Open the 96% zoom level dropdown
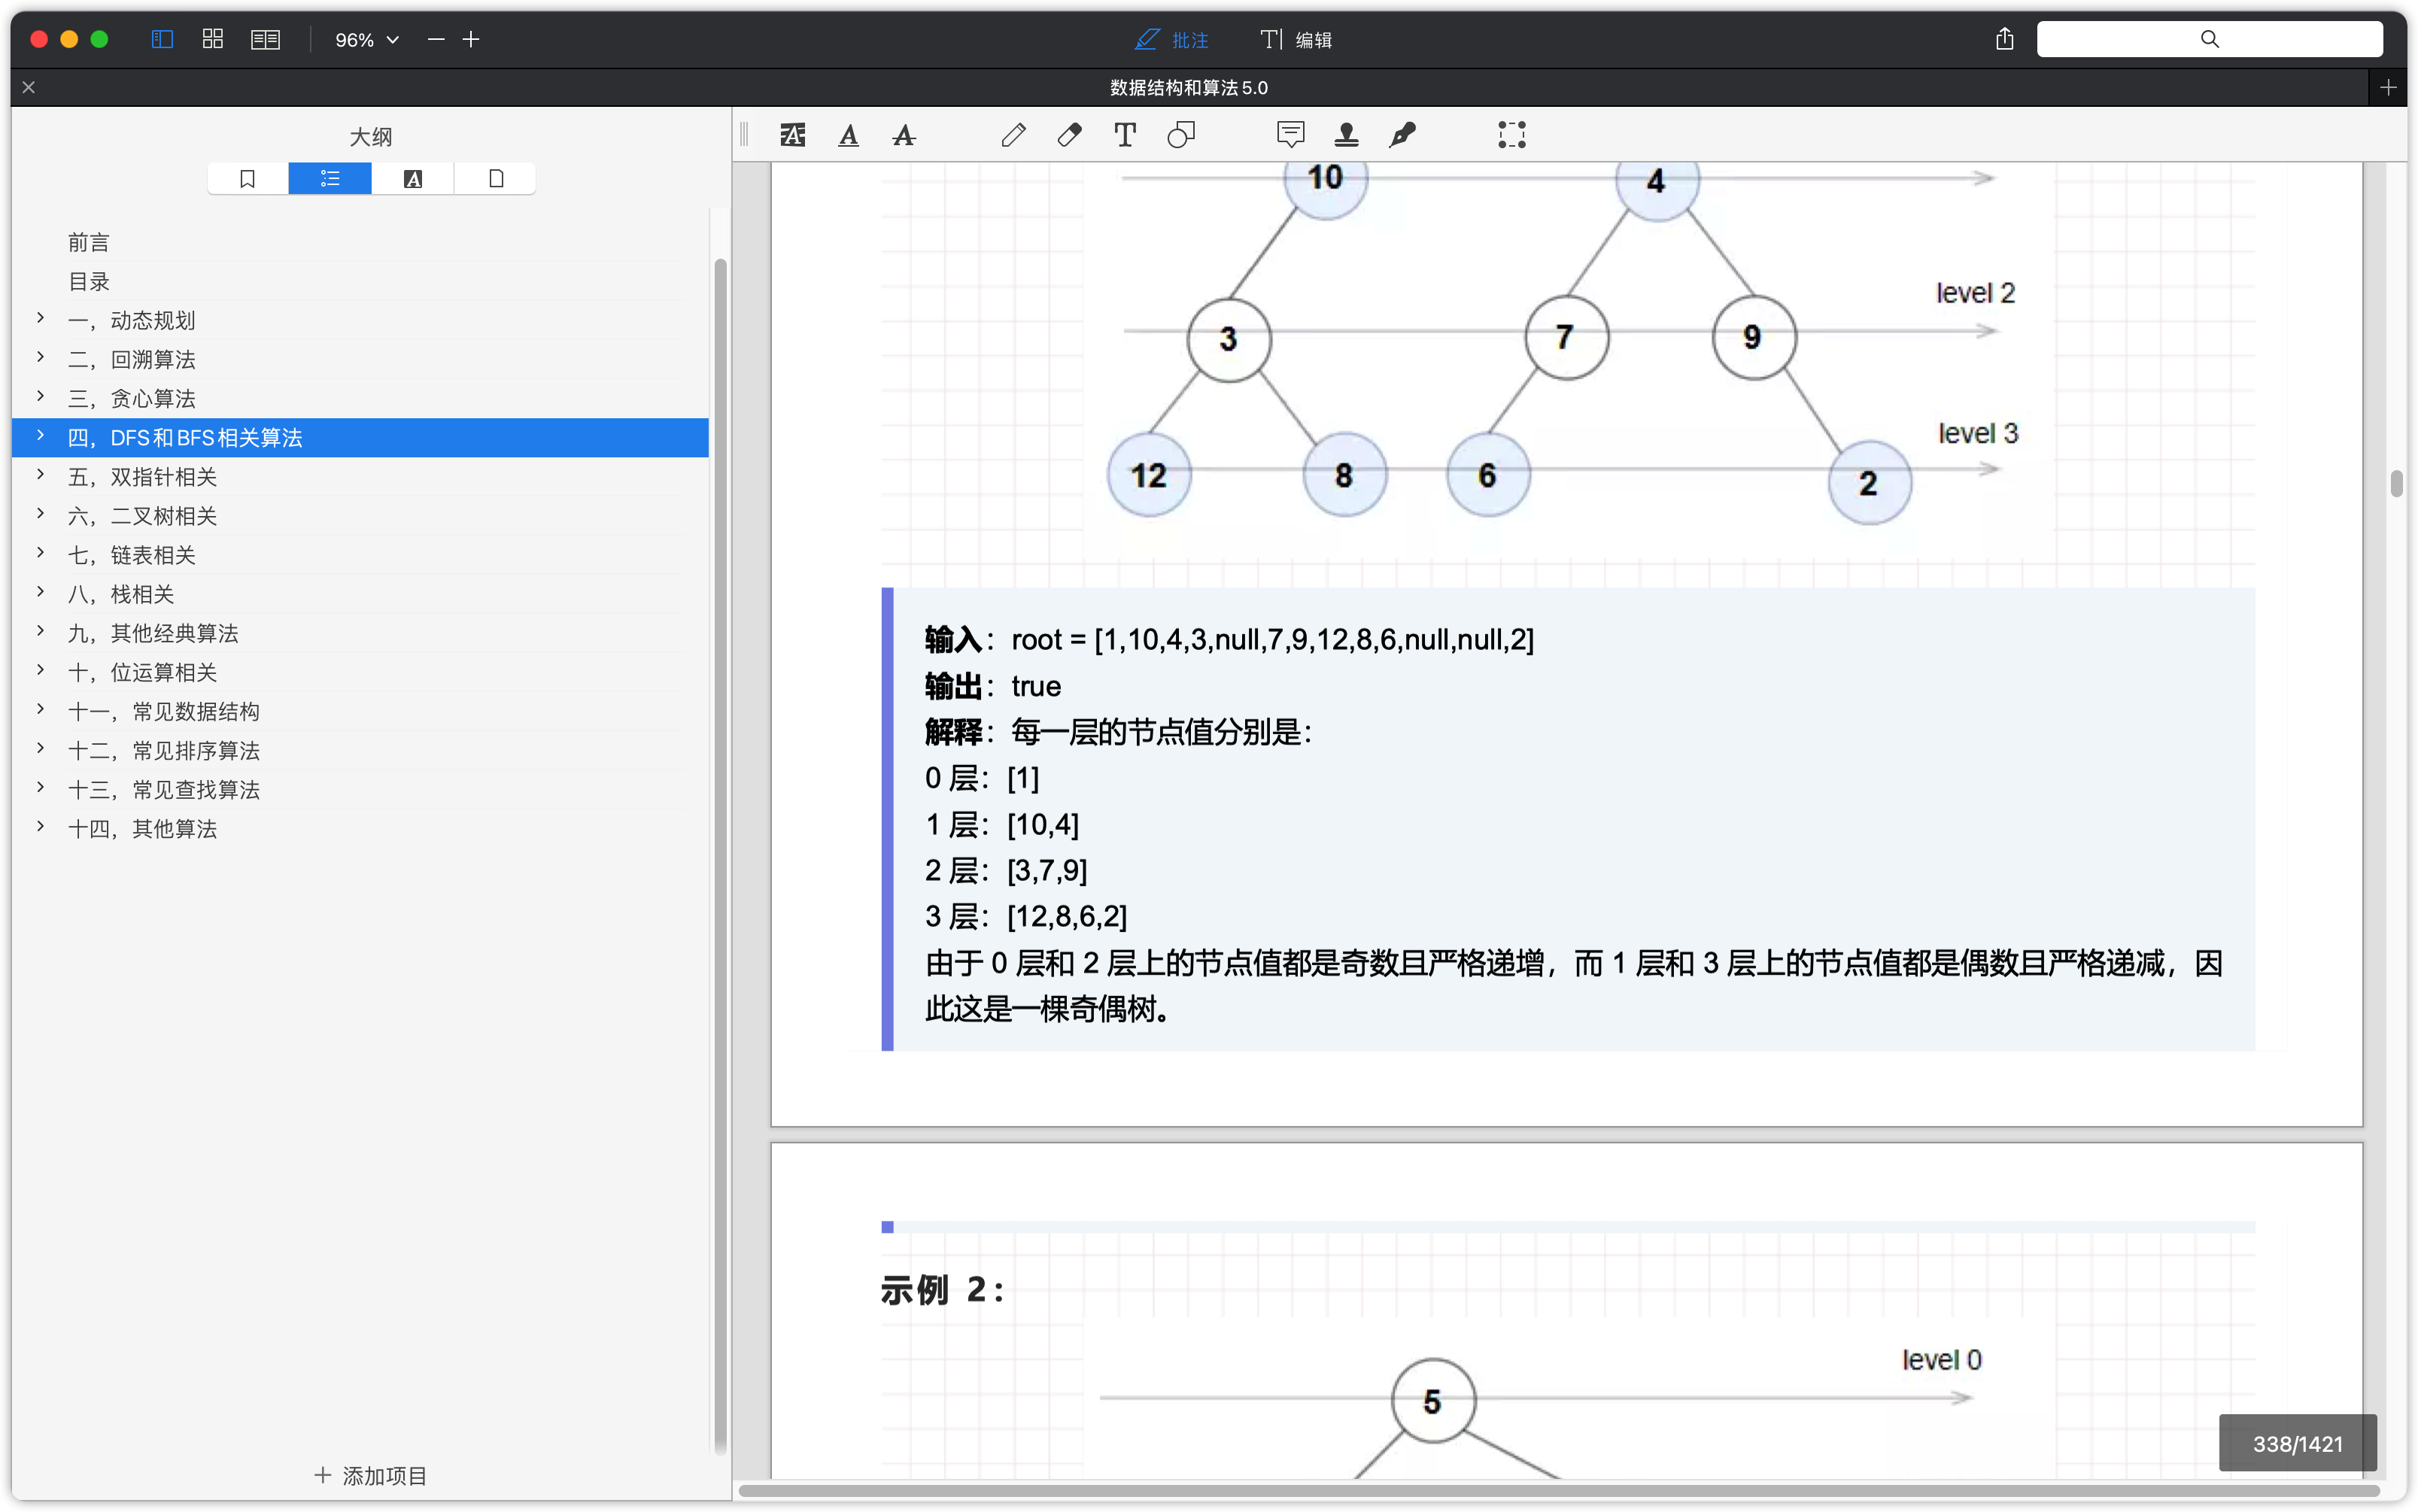 (366, 40)
